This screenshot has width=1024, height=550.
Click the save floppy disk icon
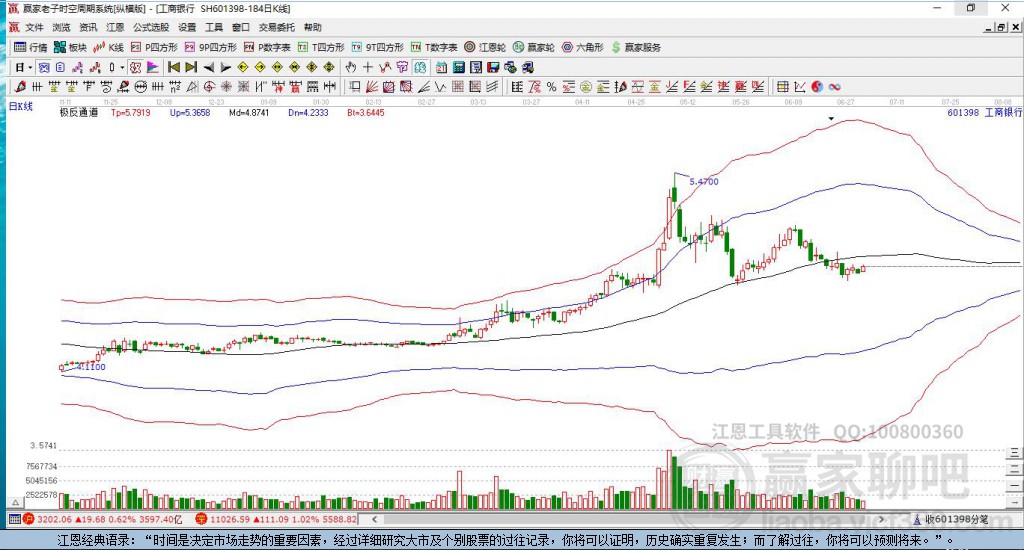point(493,67)
